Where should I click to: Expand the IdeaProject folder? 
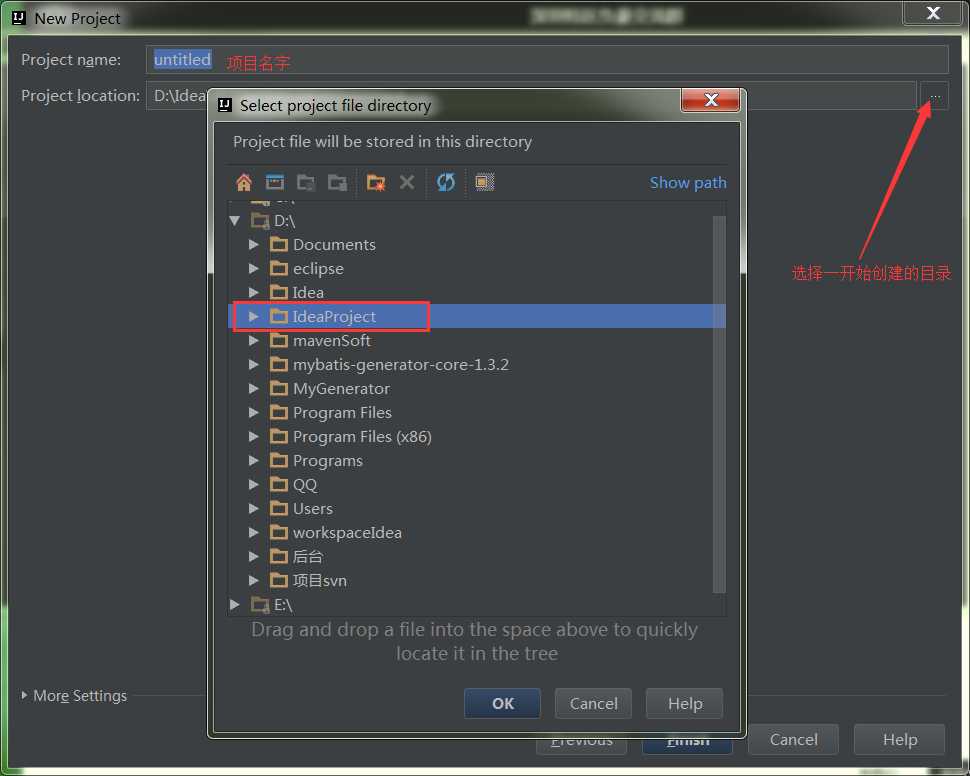[x=253, y=316]
